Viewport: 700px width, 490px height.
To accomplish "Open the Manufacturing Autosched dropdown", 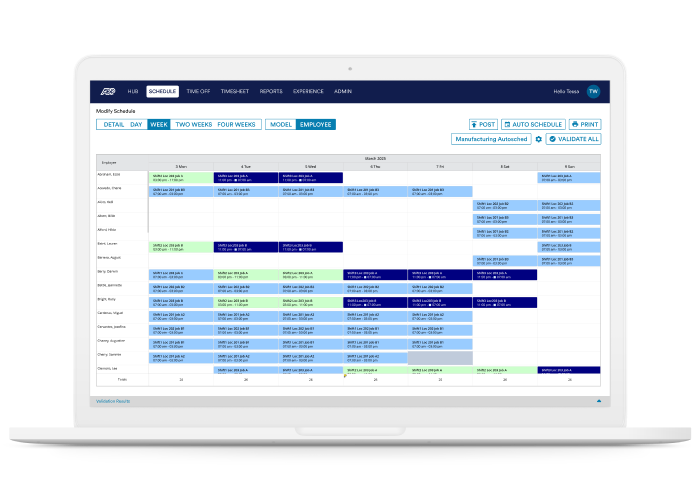I will tap(490, 140).
